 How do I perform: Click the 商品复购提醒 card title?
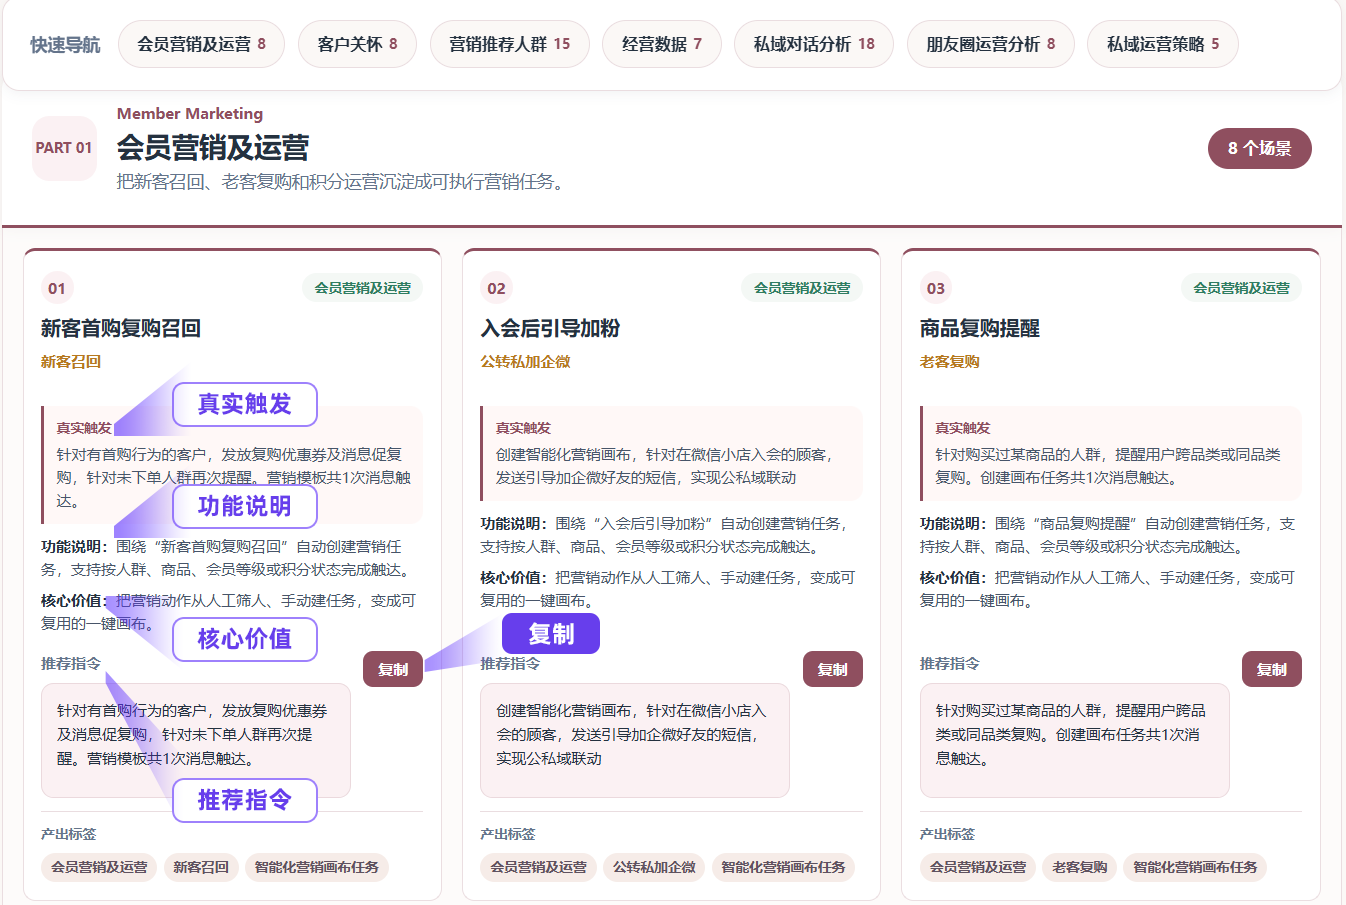pyautogui.click(x=980, y=328)
